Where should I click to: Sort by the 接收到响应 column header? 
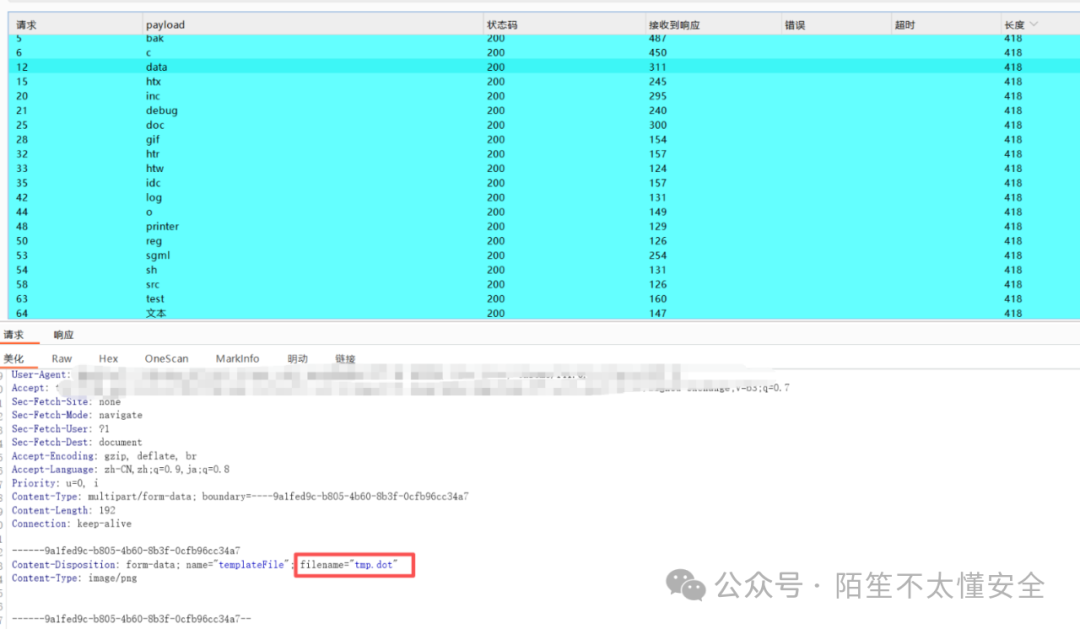[674, 25]
